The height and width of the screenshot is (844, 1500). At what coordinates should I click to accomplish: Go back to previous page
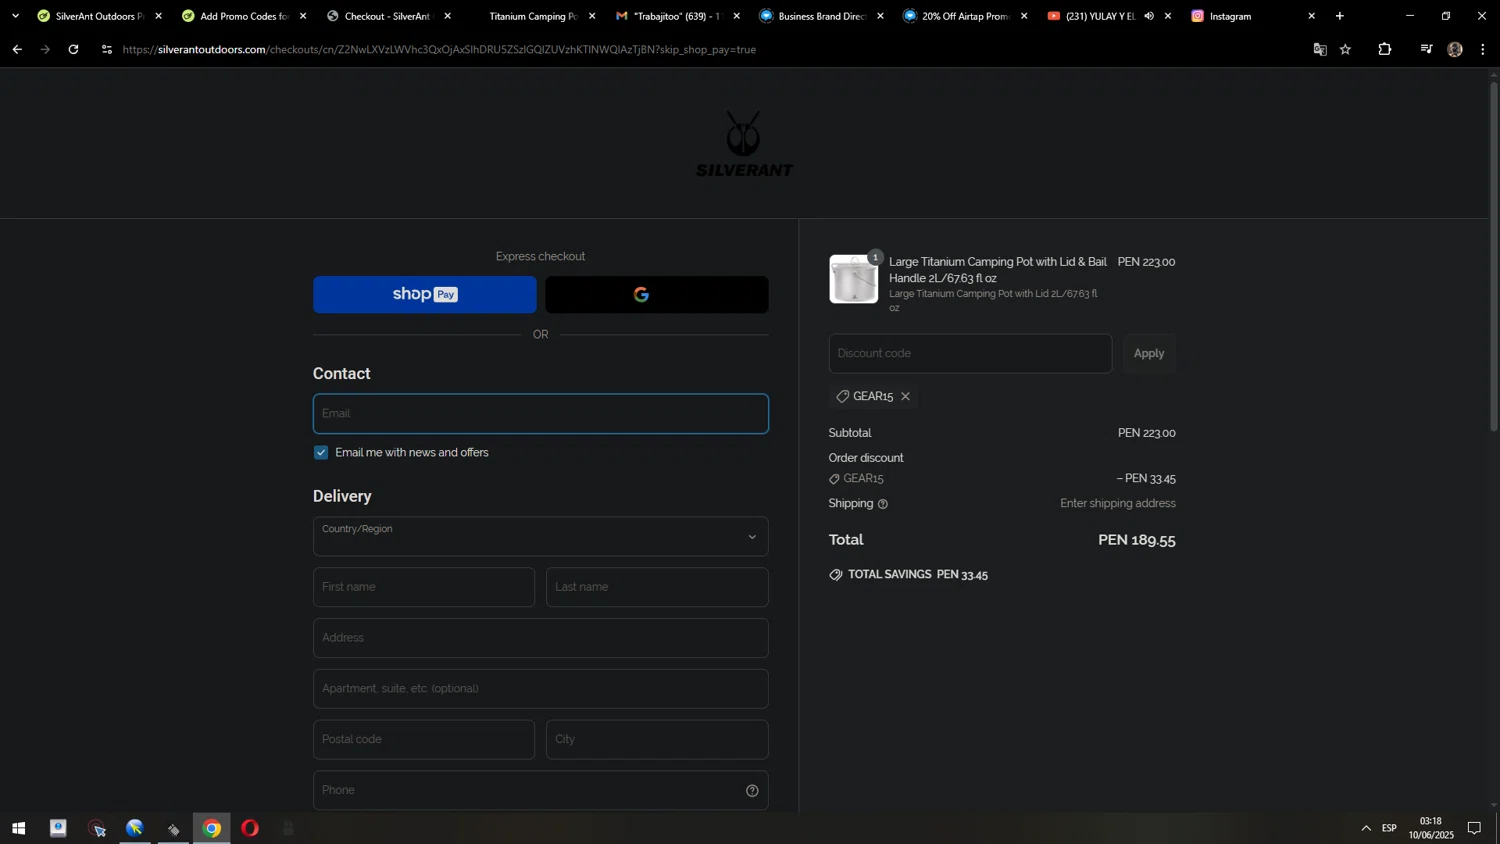tap(17, 49)
